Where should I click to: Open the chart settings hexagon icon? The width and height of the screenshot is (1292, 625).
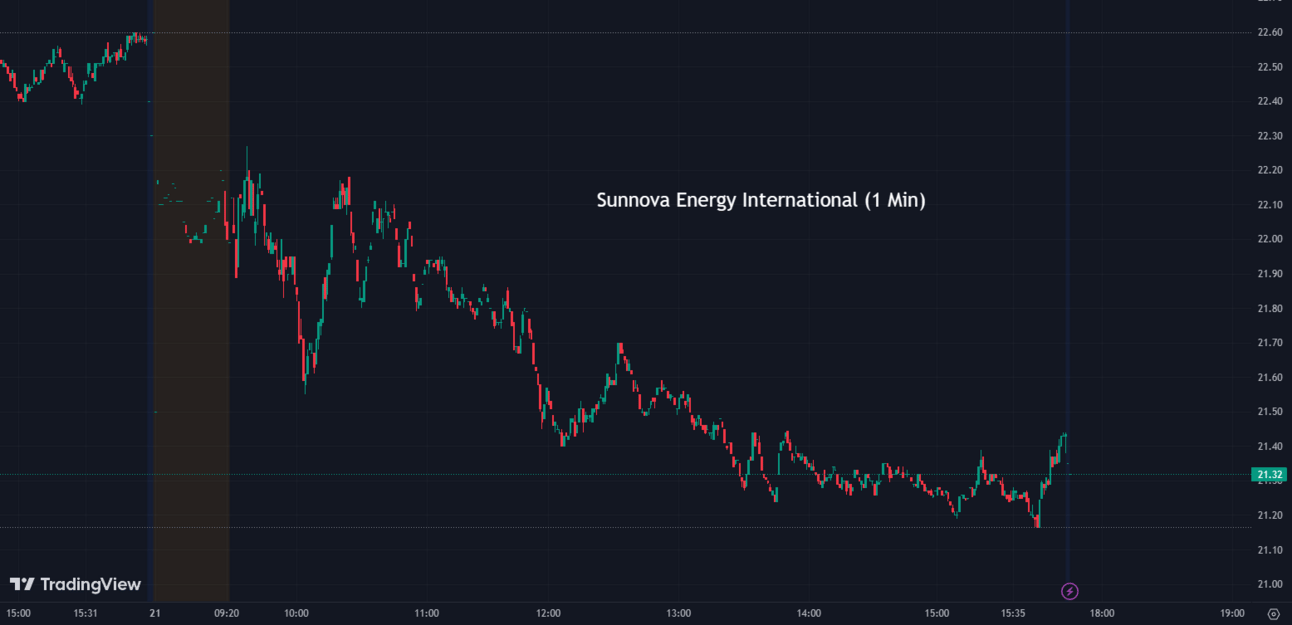pyautogui.click(x=1273, y=614)
